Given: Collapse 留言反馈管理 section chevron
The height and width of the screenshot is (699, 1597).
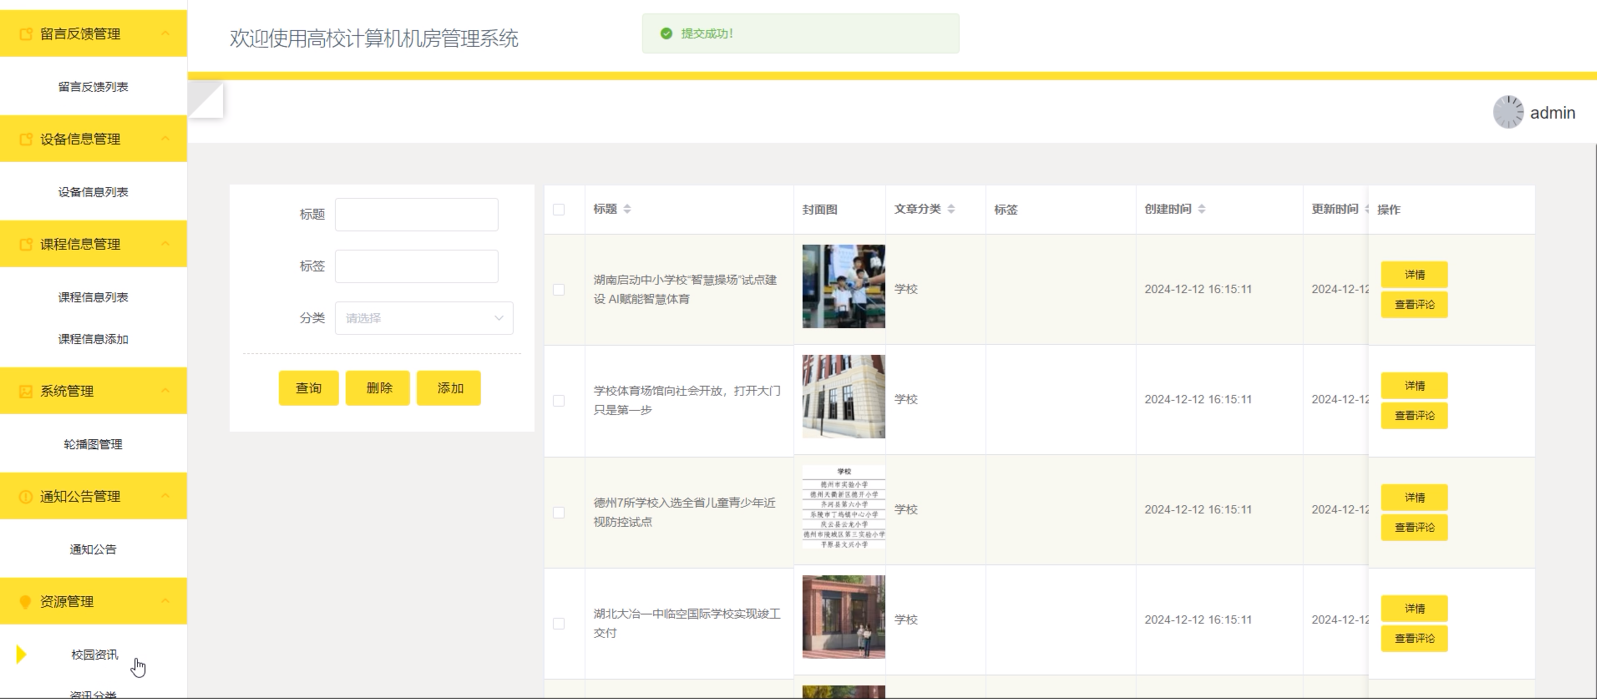Looking at the screenshot, I should pos(166,34).
